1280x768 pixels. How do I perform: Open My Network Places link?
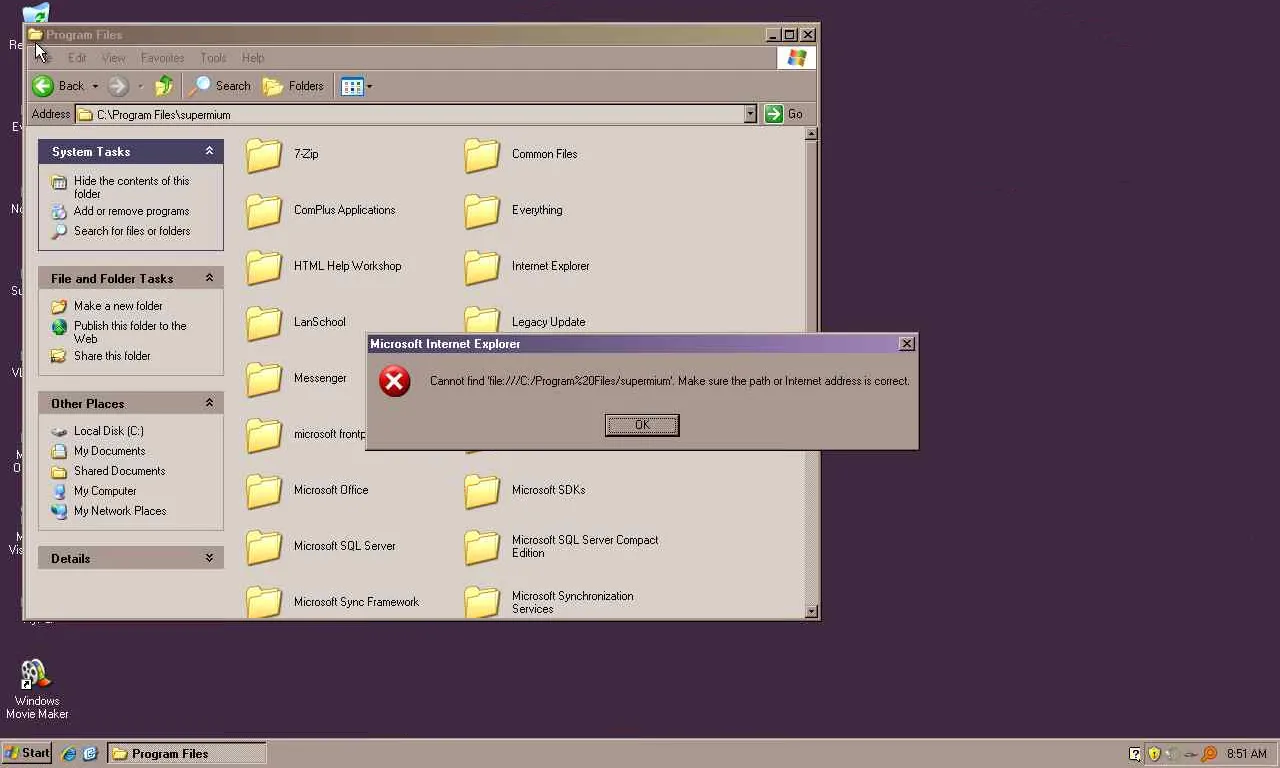click(120, 511)
